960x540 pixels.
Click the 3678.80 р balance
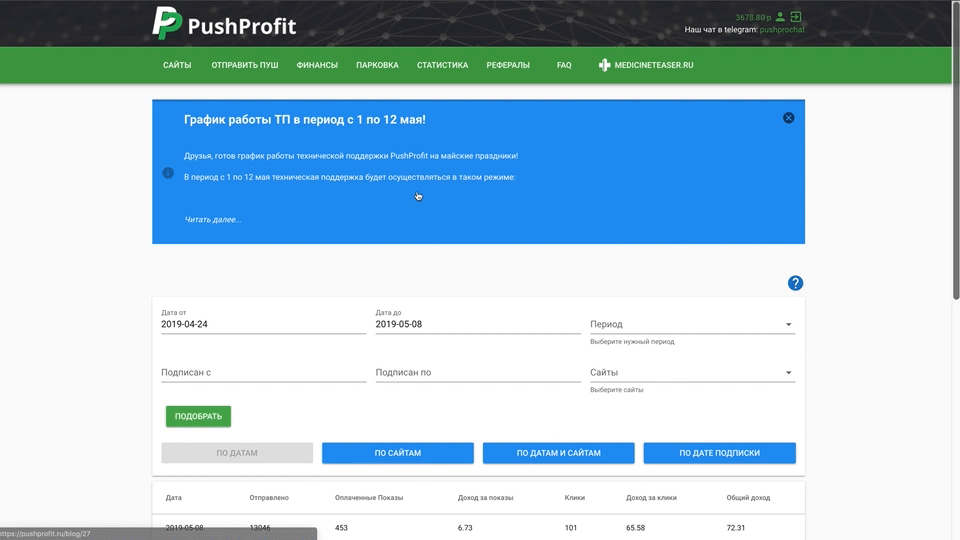coord(753,17)
